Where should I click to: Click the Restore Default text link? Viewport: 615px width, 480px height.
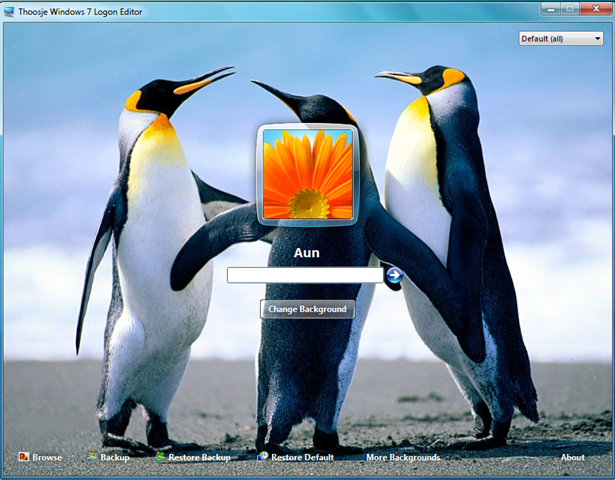[302, 457]
